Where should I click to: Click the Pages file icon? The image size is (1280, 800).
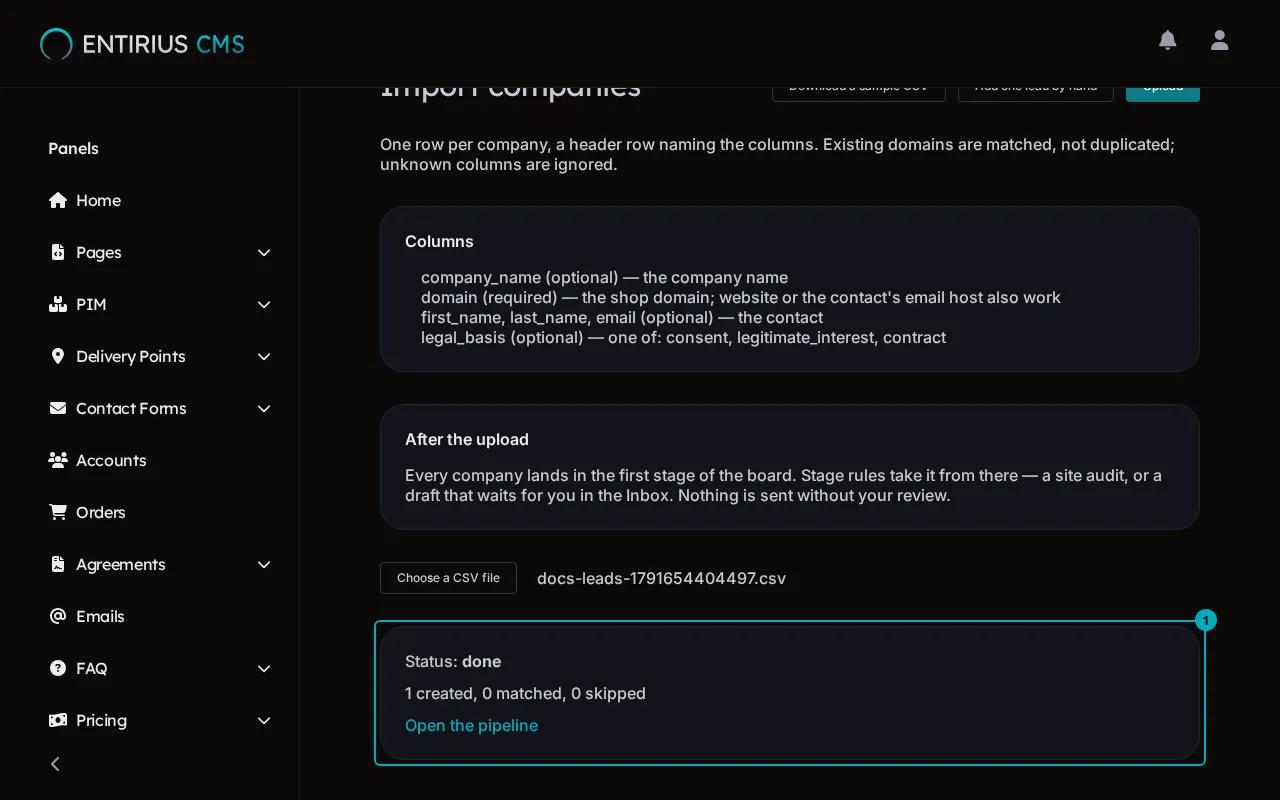pos(58,252)
